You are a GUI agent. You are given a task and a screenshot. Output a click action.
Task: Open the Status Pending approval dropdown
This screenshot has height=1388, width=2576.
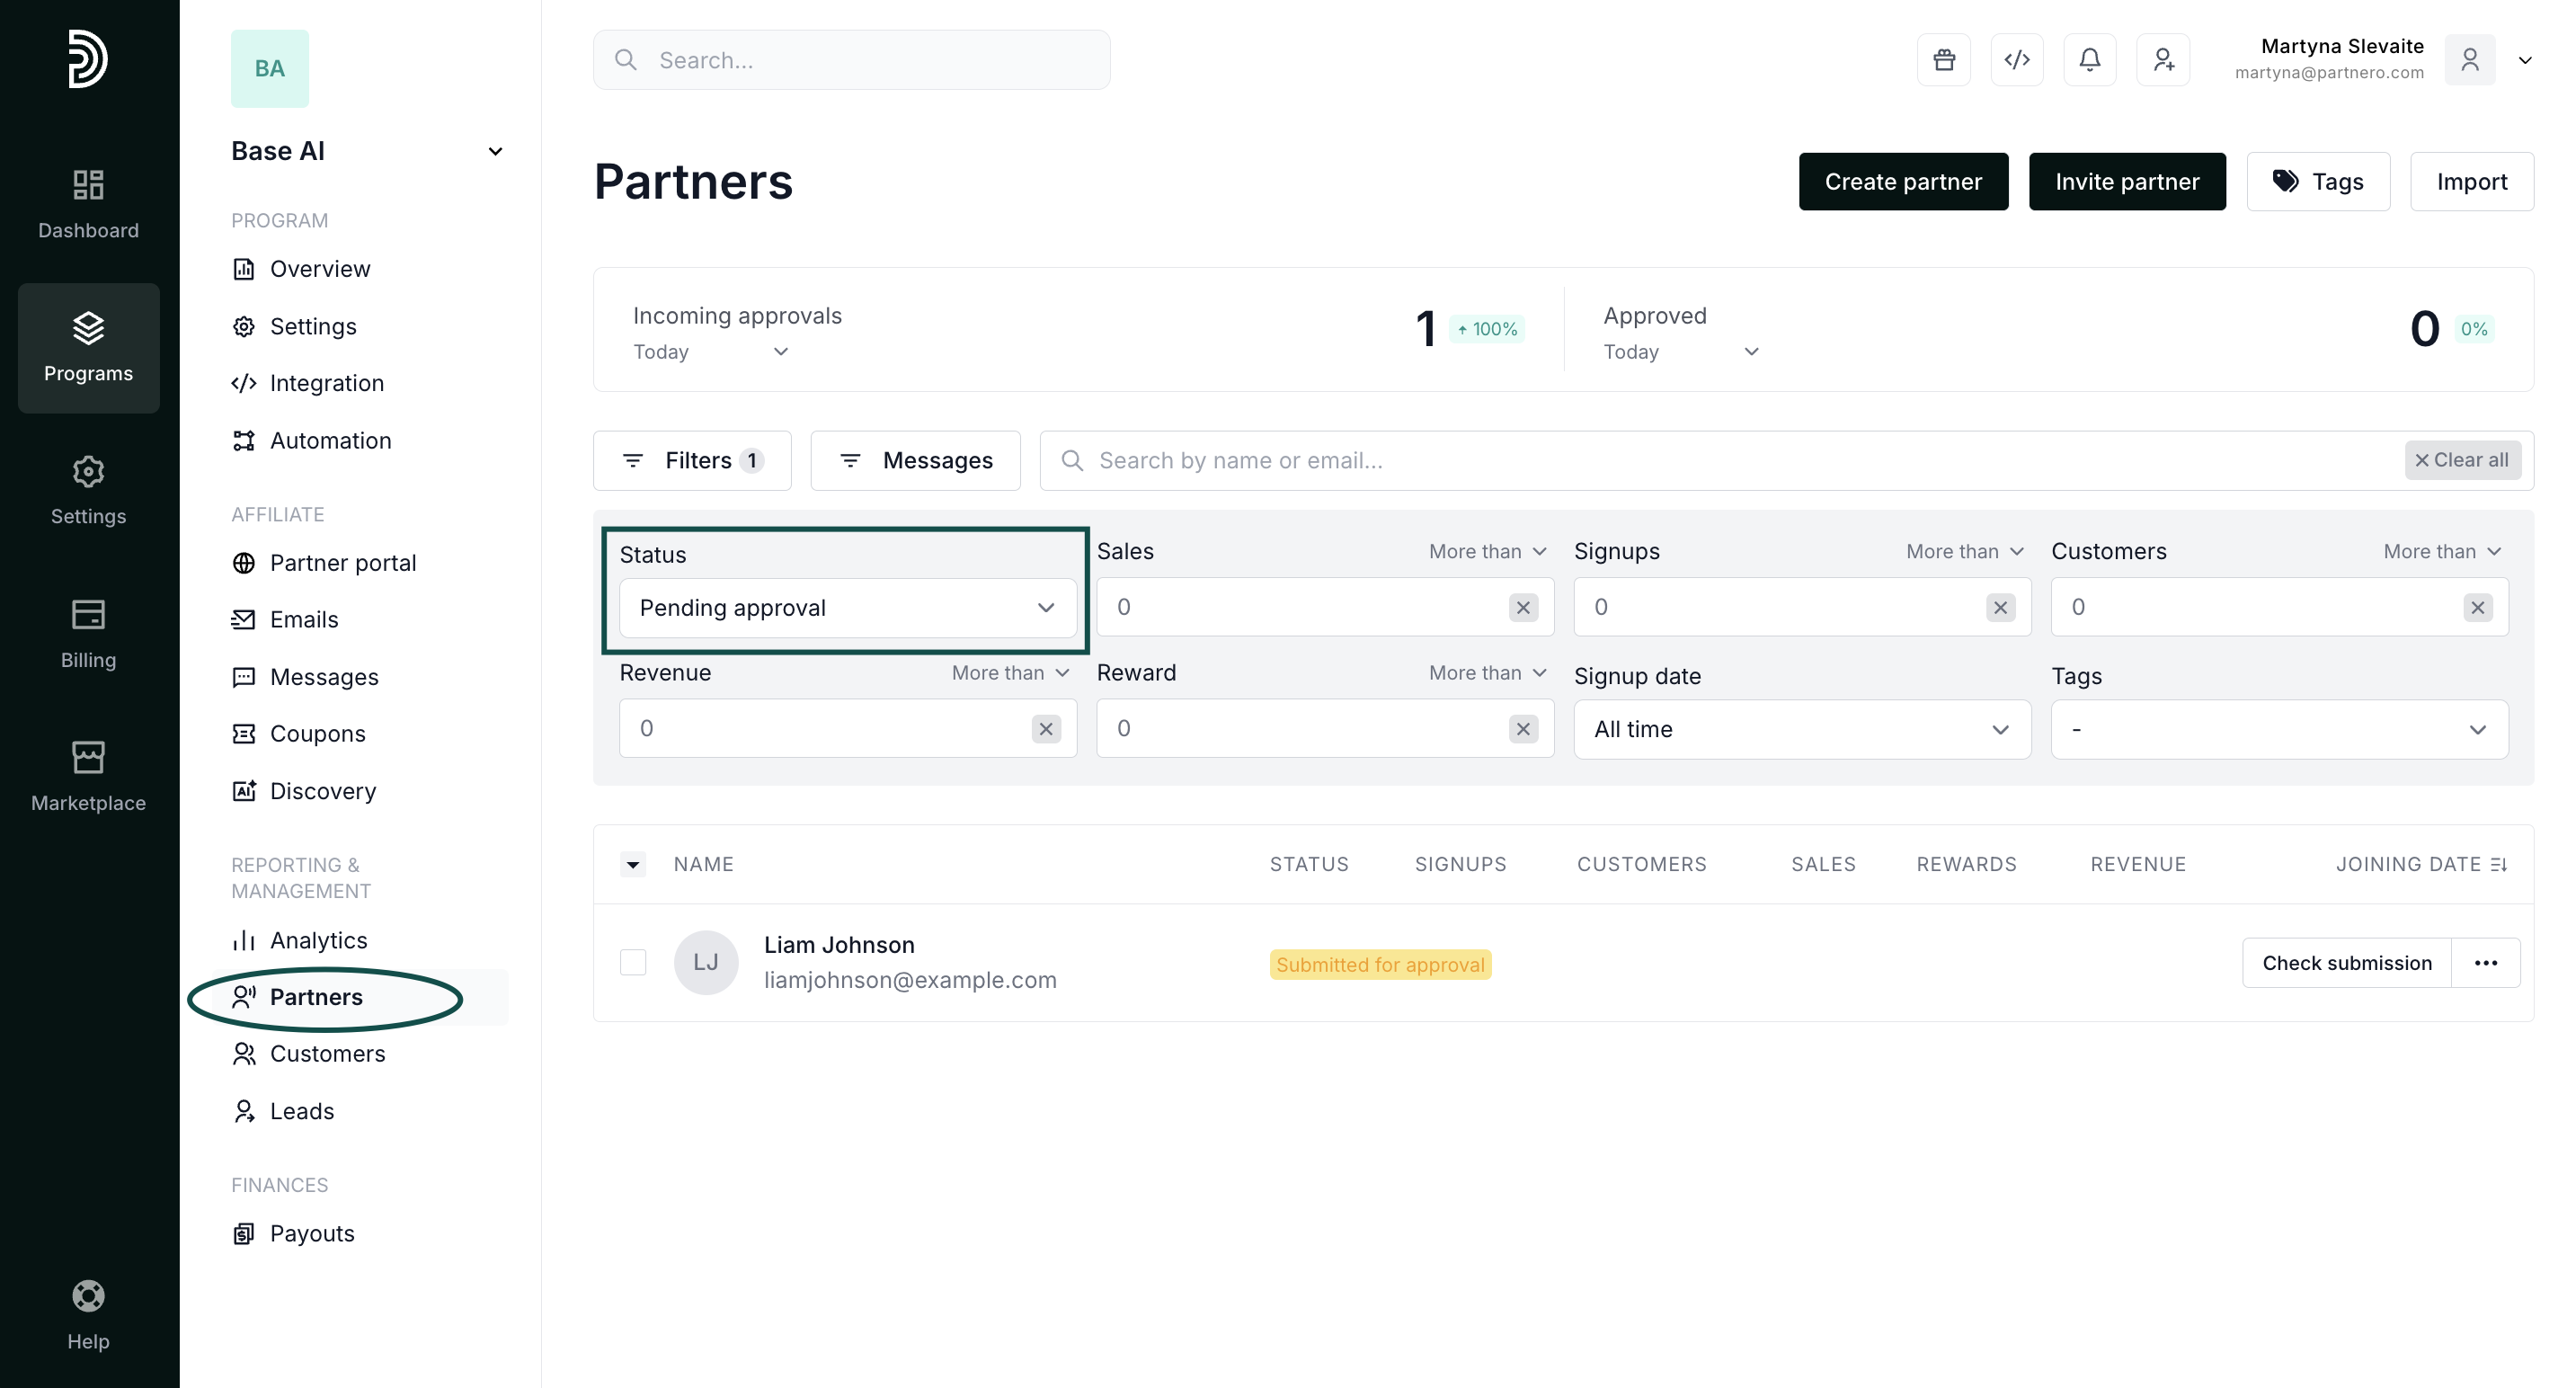847,608
